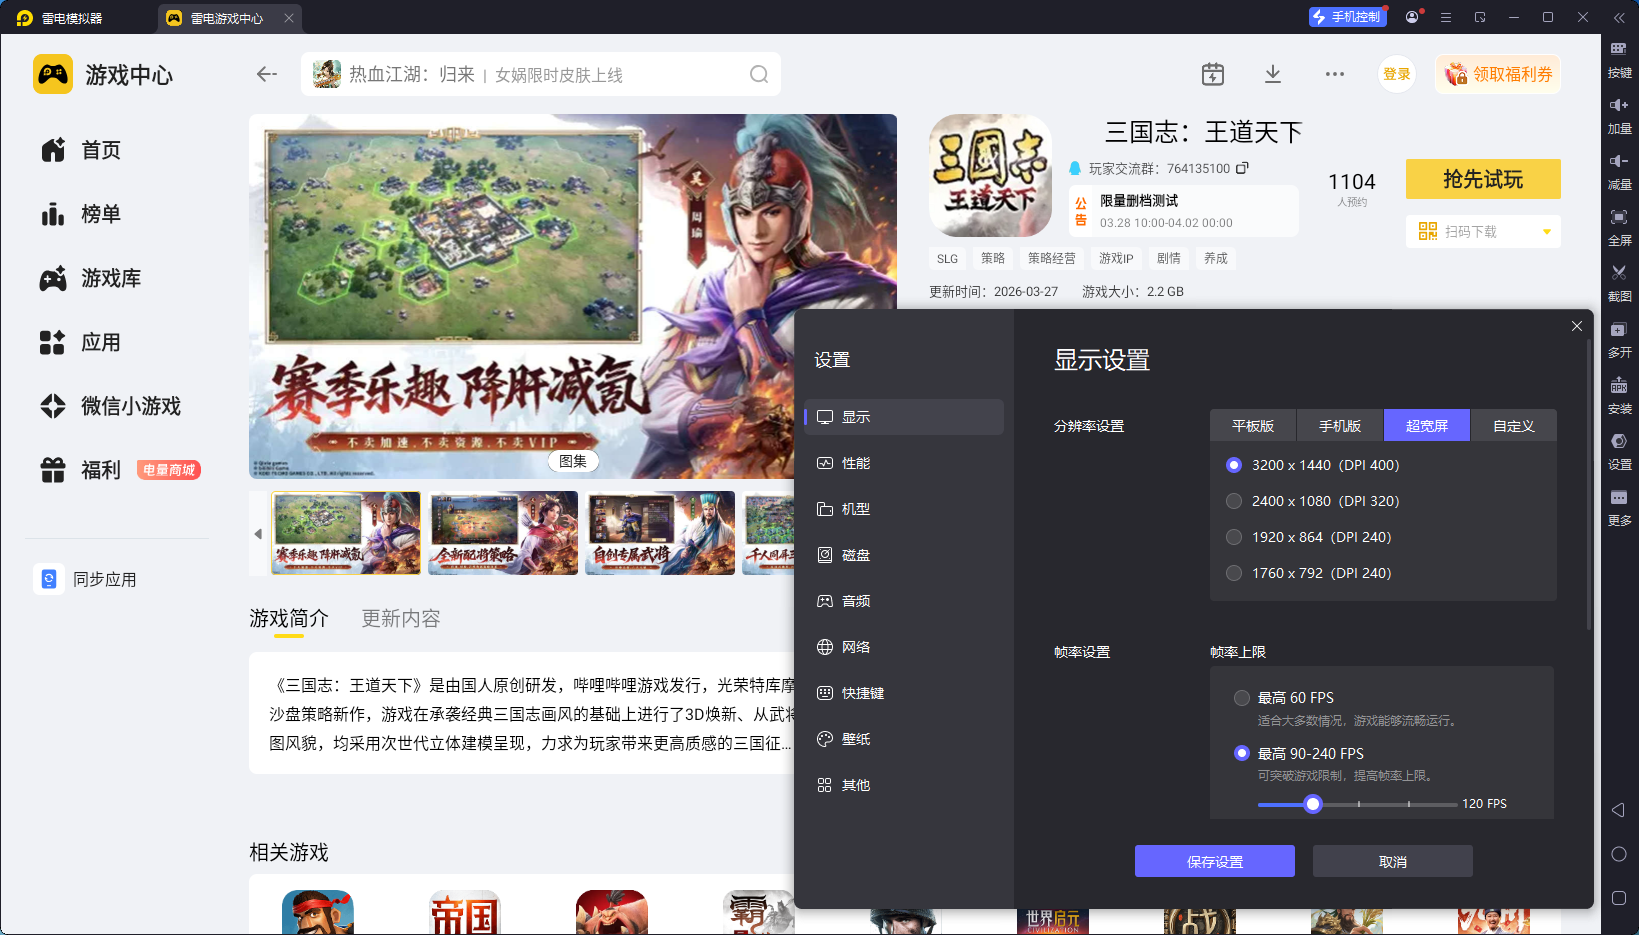Click the 抢先试玩 button
1639x935 pixels.
[1483, 179]
